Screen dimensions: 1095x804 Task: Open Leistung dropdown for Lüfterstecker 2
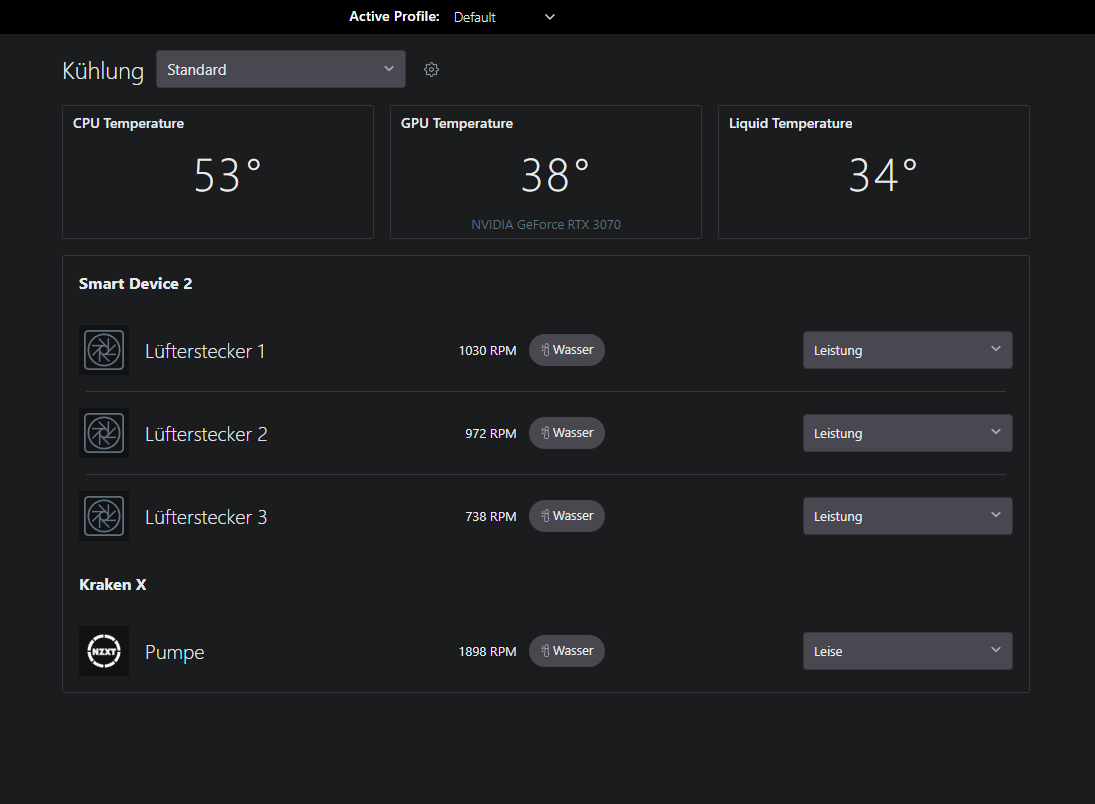[x=907, y=433]
